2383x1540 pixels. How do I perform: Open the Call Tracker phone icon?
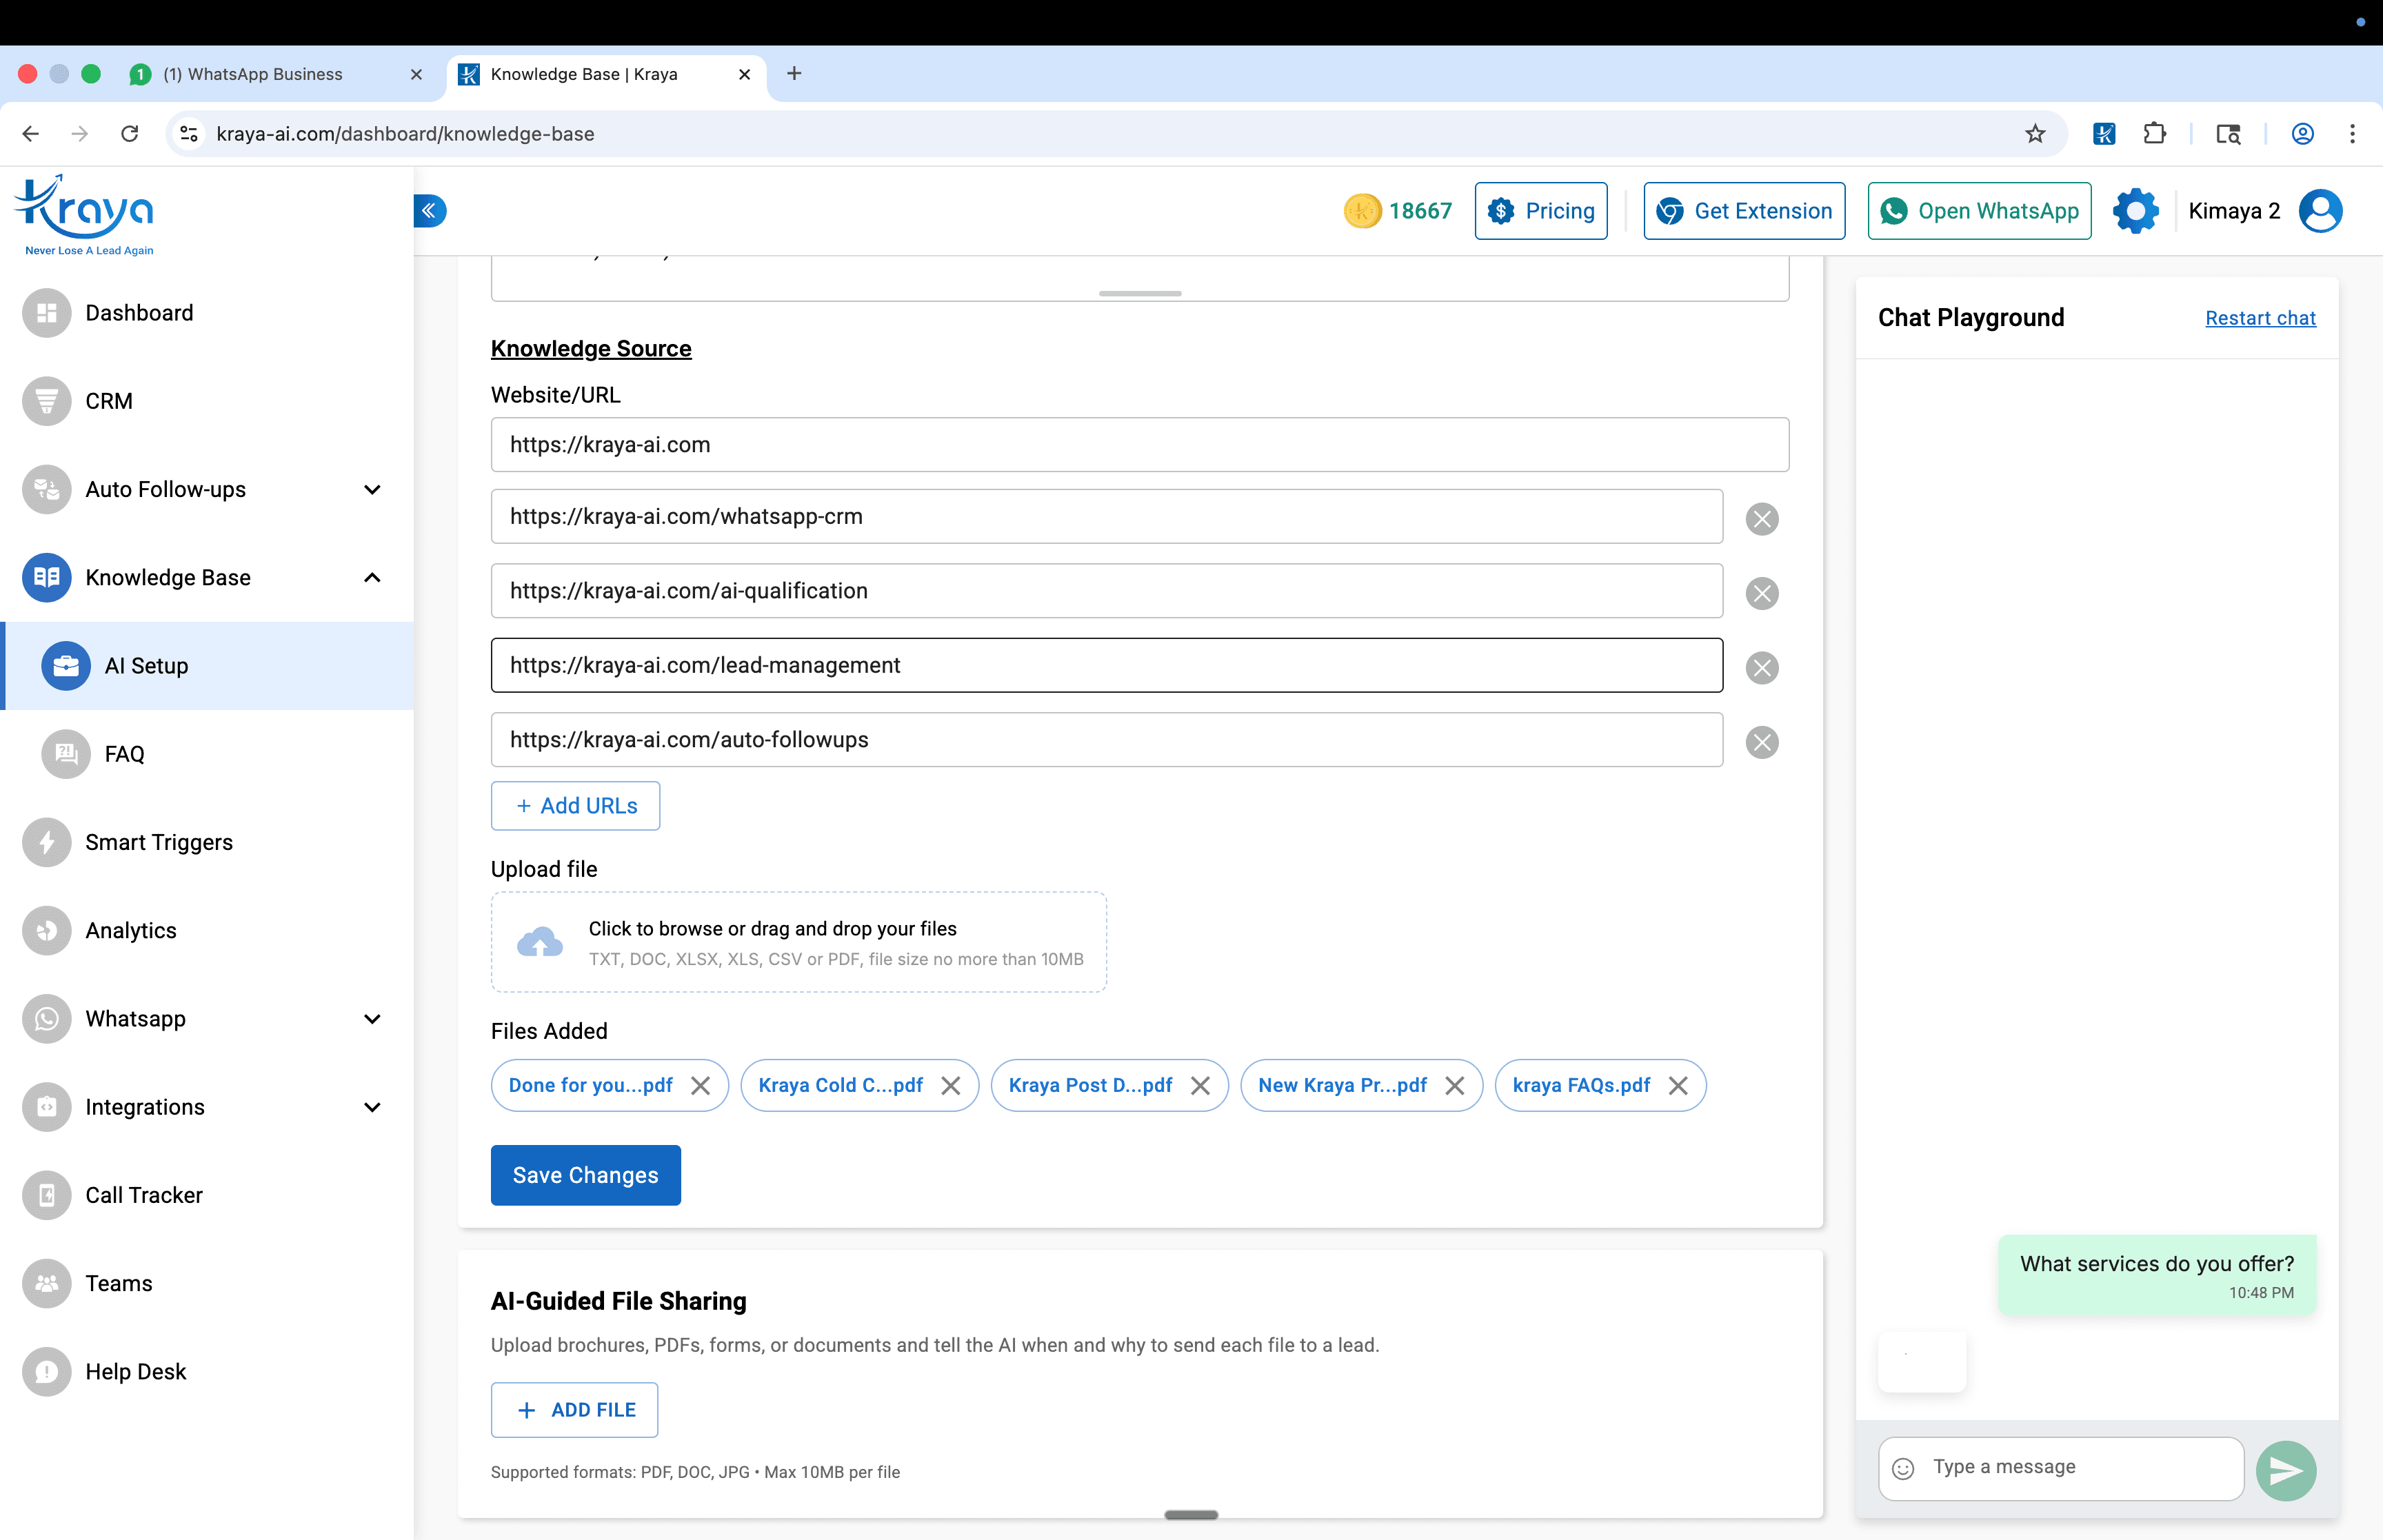(46, 1195)
